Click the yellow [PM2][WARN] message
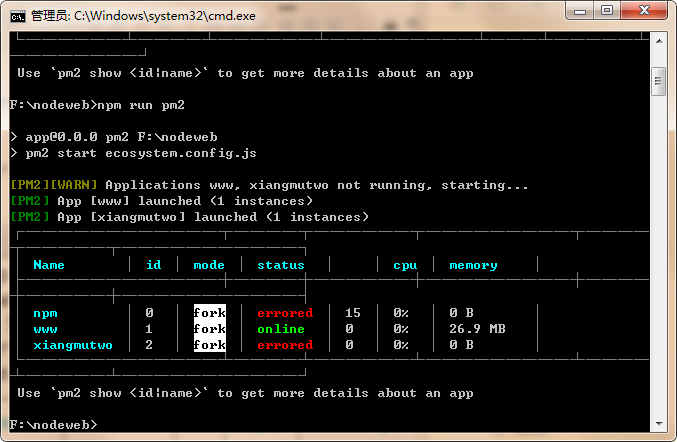 pyautogui.click(x=54, y=185)
